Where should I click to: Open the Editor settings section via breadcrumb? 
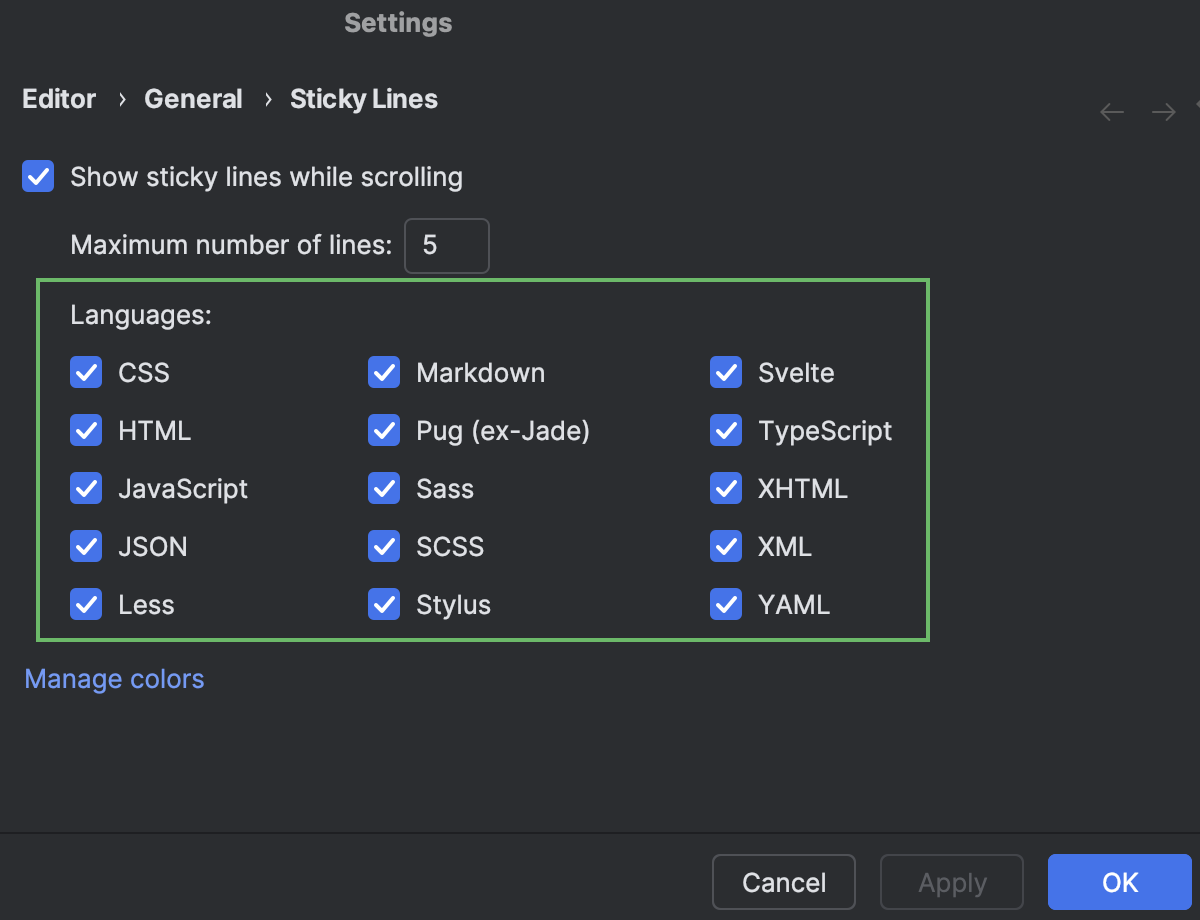point(58,98)
